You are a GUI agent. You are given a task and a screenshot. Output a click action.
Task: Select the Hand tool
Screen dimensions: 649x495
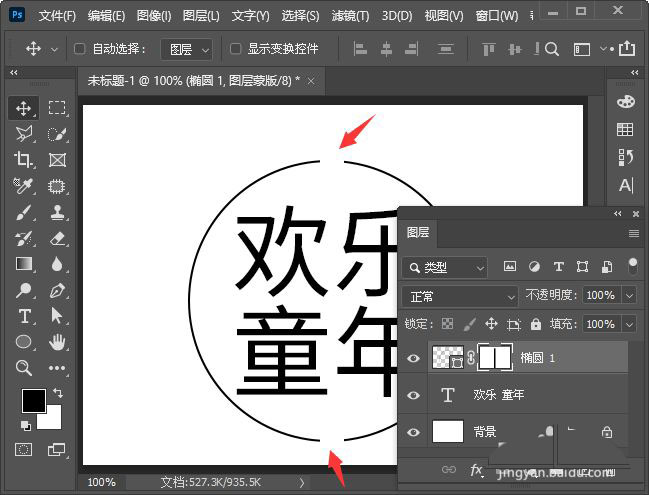click(x=57, y=342)
